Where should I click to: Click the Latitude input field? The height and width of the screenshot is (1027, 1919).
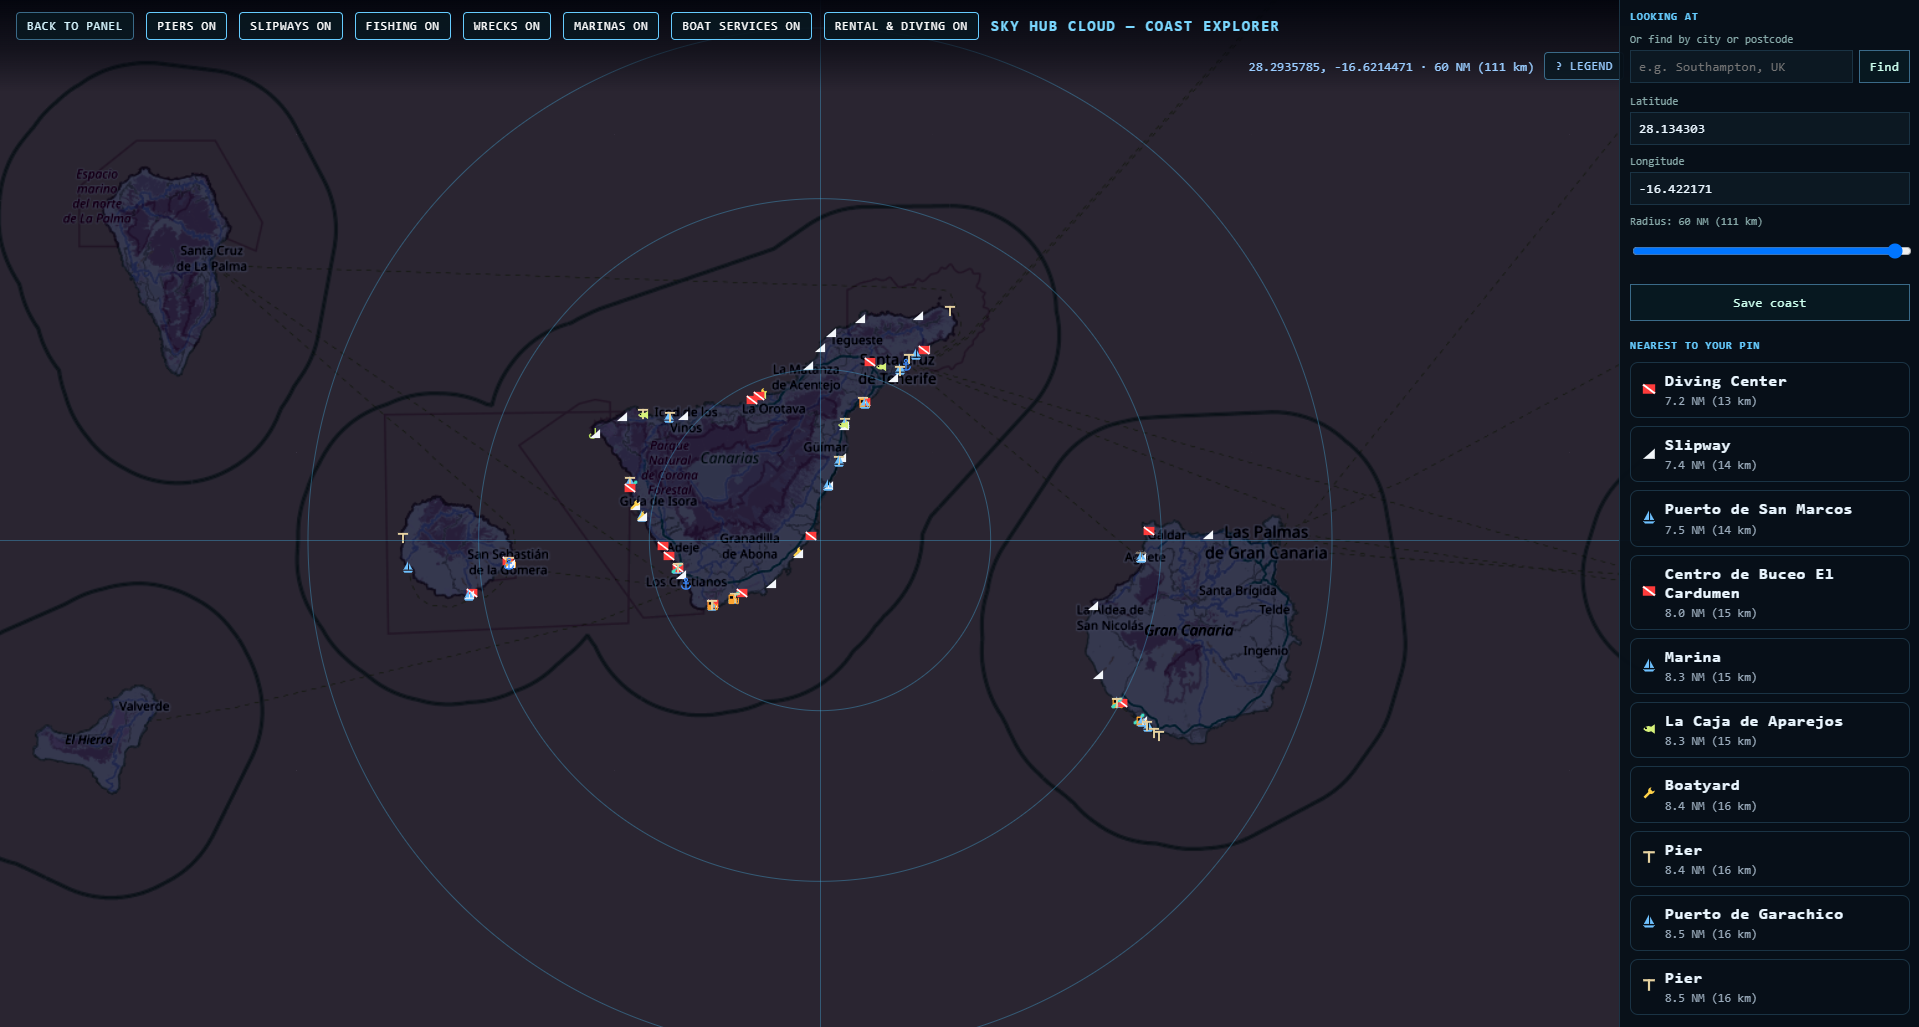[x=1769, y=129]
